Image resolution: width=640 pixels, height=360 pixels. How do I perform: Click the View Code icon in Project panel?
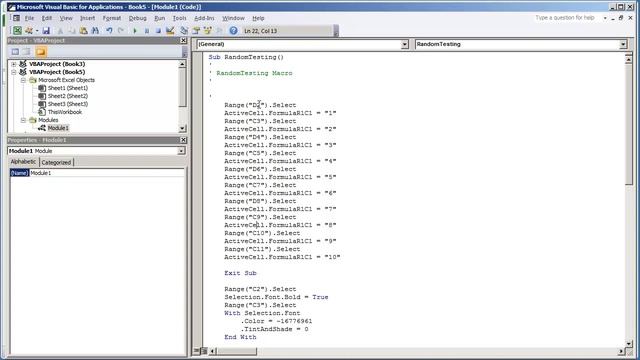click(15, 52)
